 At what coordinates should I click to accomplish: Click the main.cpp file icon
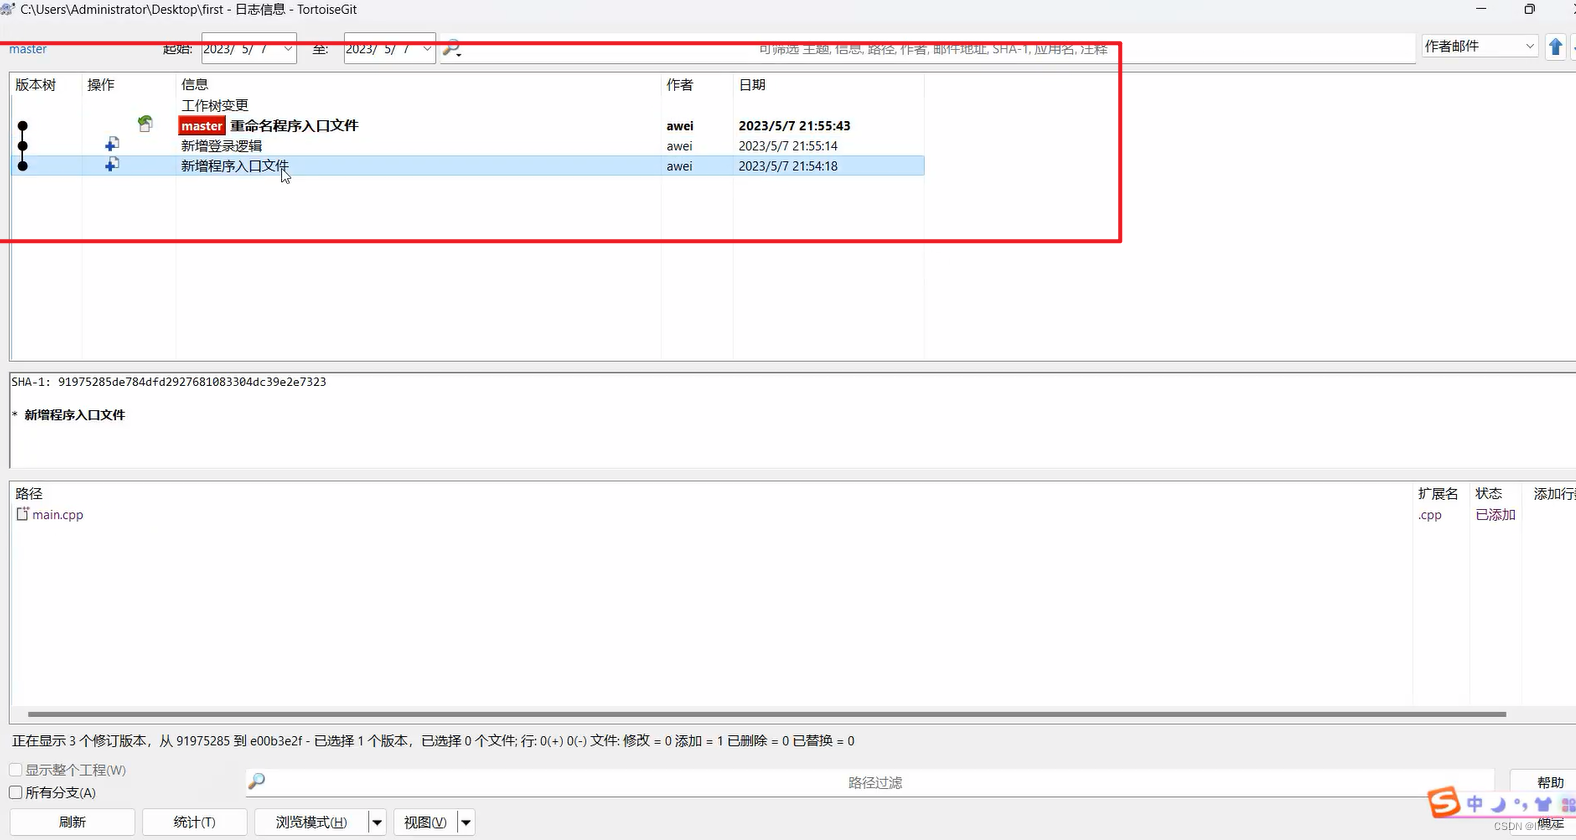click(22, 514)
